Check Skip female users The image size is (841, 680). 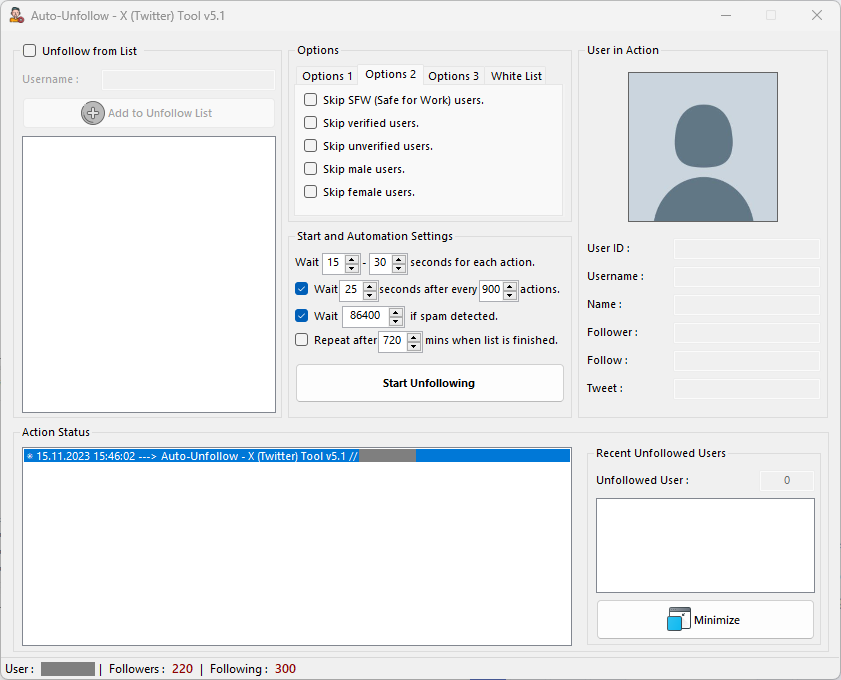click(x=311, y=192)
